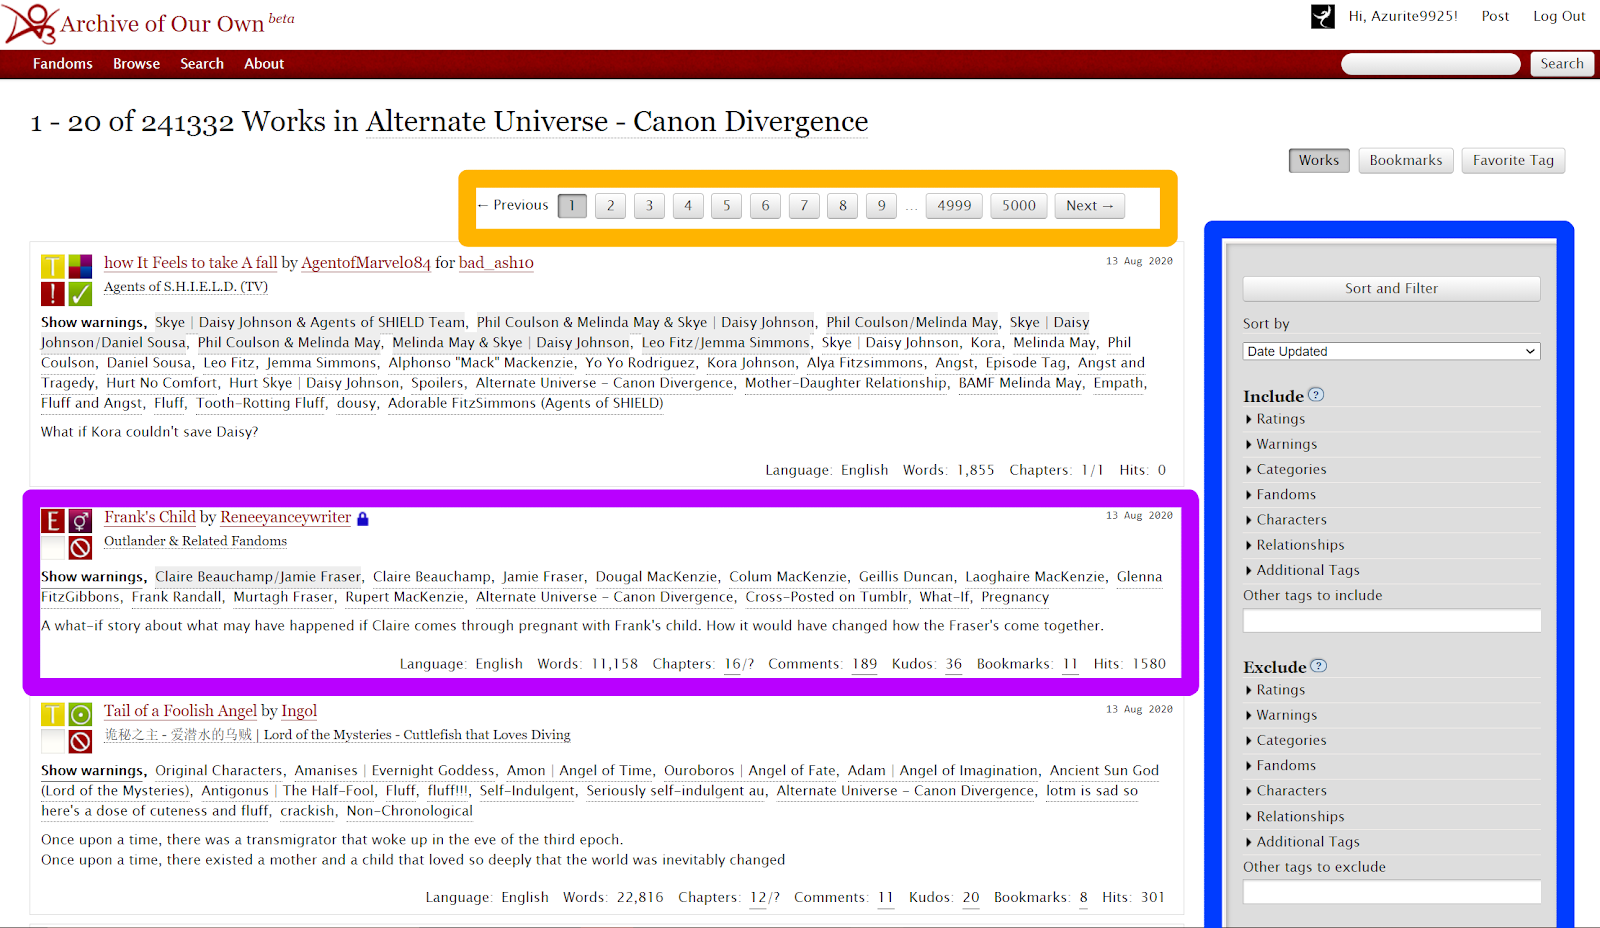The height and width of the screenshot is (928, 1600).
Task: Focus the 'Other tags to exclude' field
Action: click(x=1392, y=892)
